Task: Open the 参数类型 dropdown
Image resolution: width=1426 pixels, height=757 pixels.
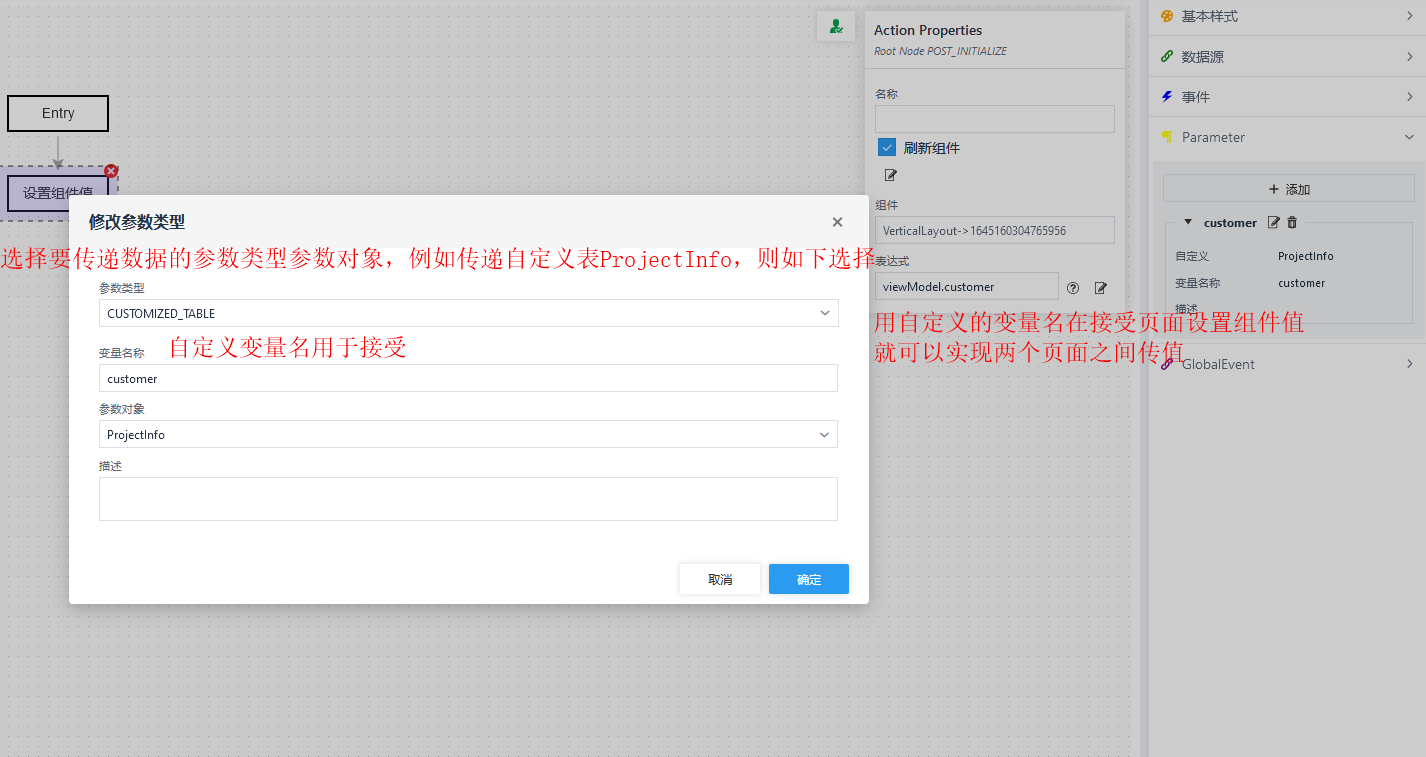Action: pos(468,313)
